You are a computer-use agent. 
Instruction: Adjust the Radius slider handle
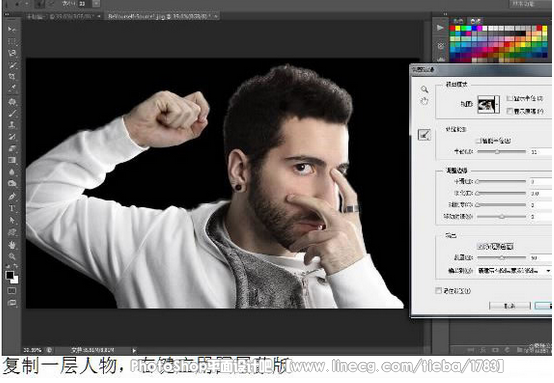click(497, 152)
